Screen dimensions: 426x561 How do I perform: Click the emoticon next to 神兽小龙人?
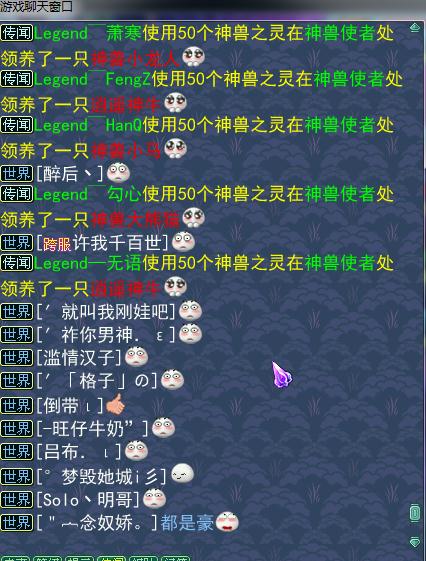(x=194, y=57)
